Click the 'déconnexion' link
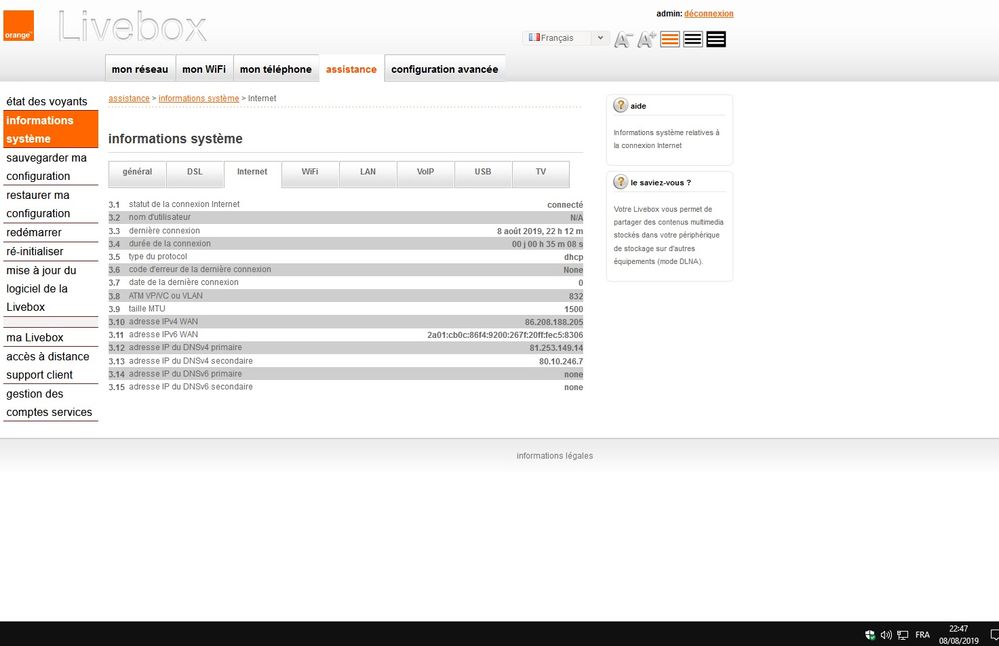This screenshot has height=646, width=999. pos(708,13)
